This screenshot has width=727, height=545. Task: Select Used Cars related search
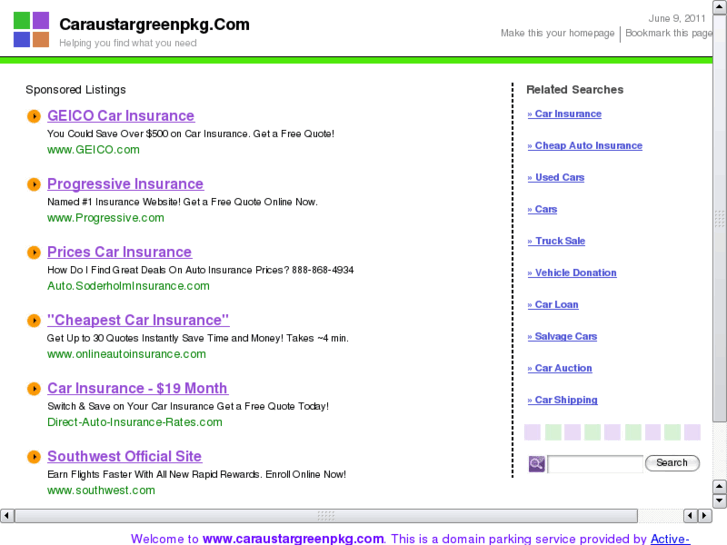[556, 178]
